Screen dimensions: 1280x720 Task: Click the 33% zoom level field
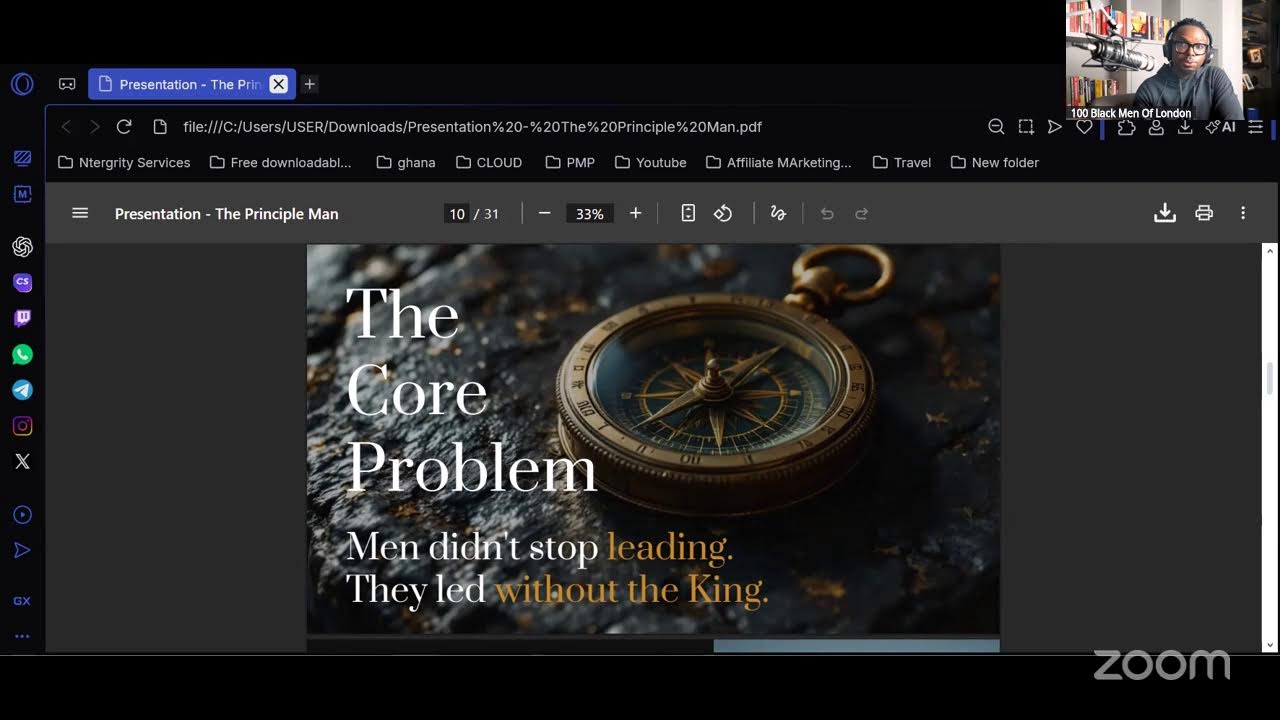pyautogui.click(x=590, y=214)
